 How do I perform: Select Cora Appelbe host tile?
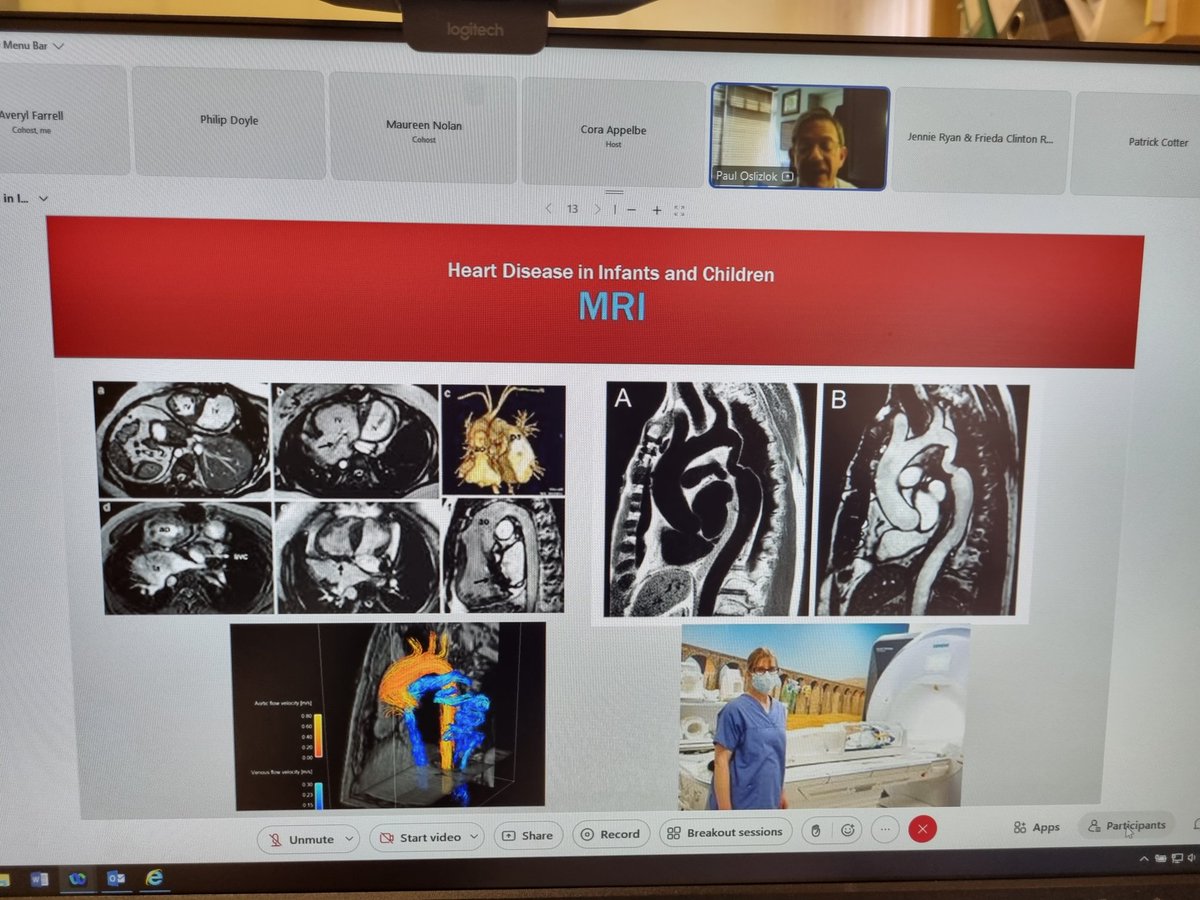613,133
